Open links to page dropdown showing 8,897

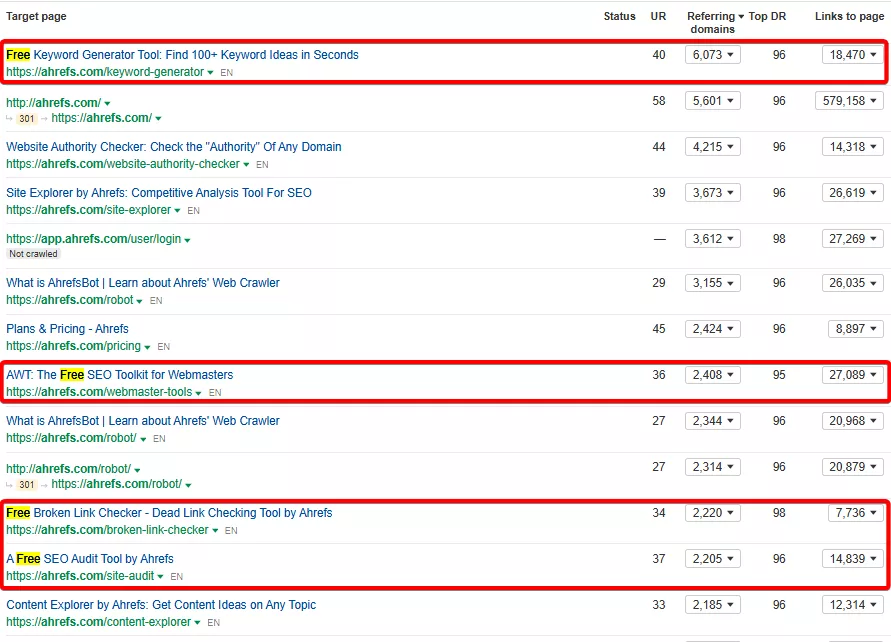pos(856,329)
